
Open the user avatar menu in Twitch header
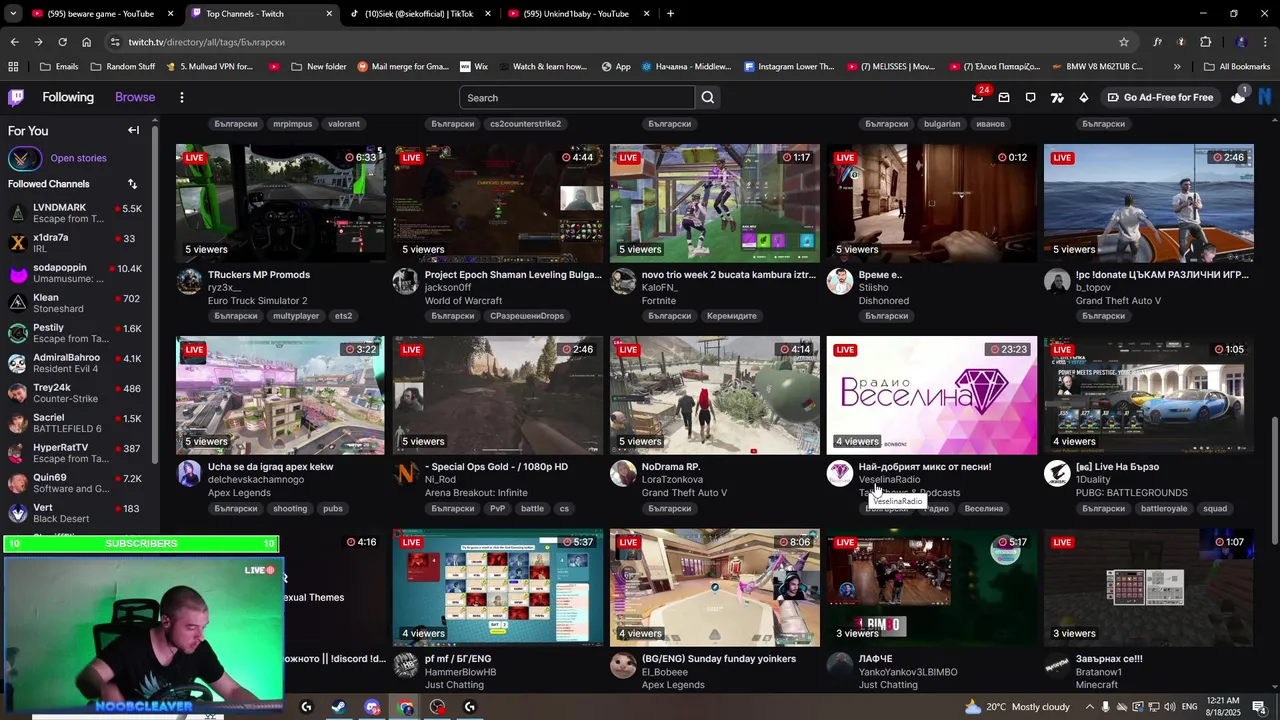1265,97
